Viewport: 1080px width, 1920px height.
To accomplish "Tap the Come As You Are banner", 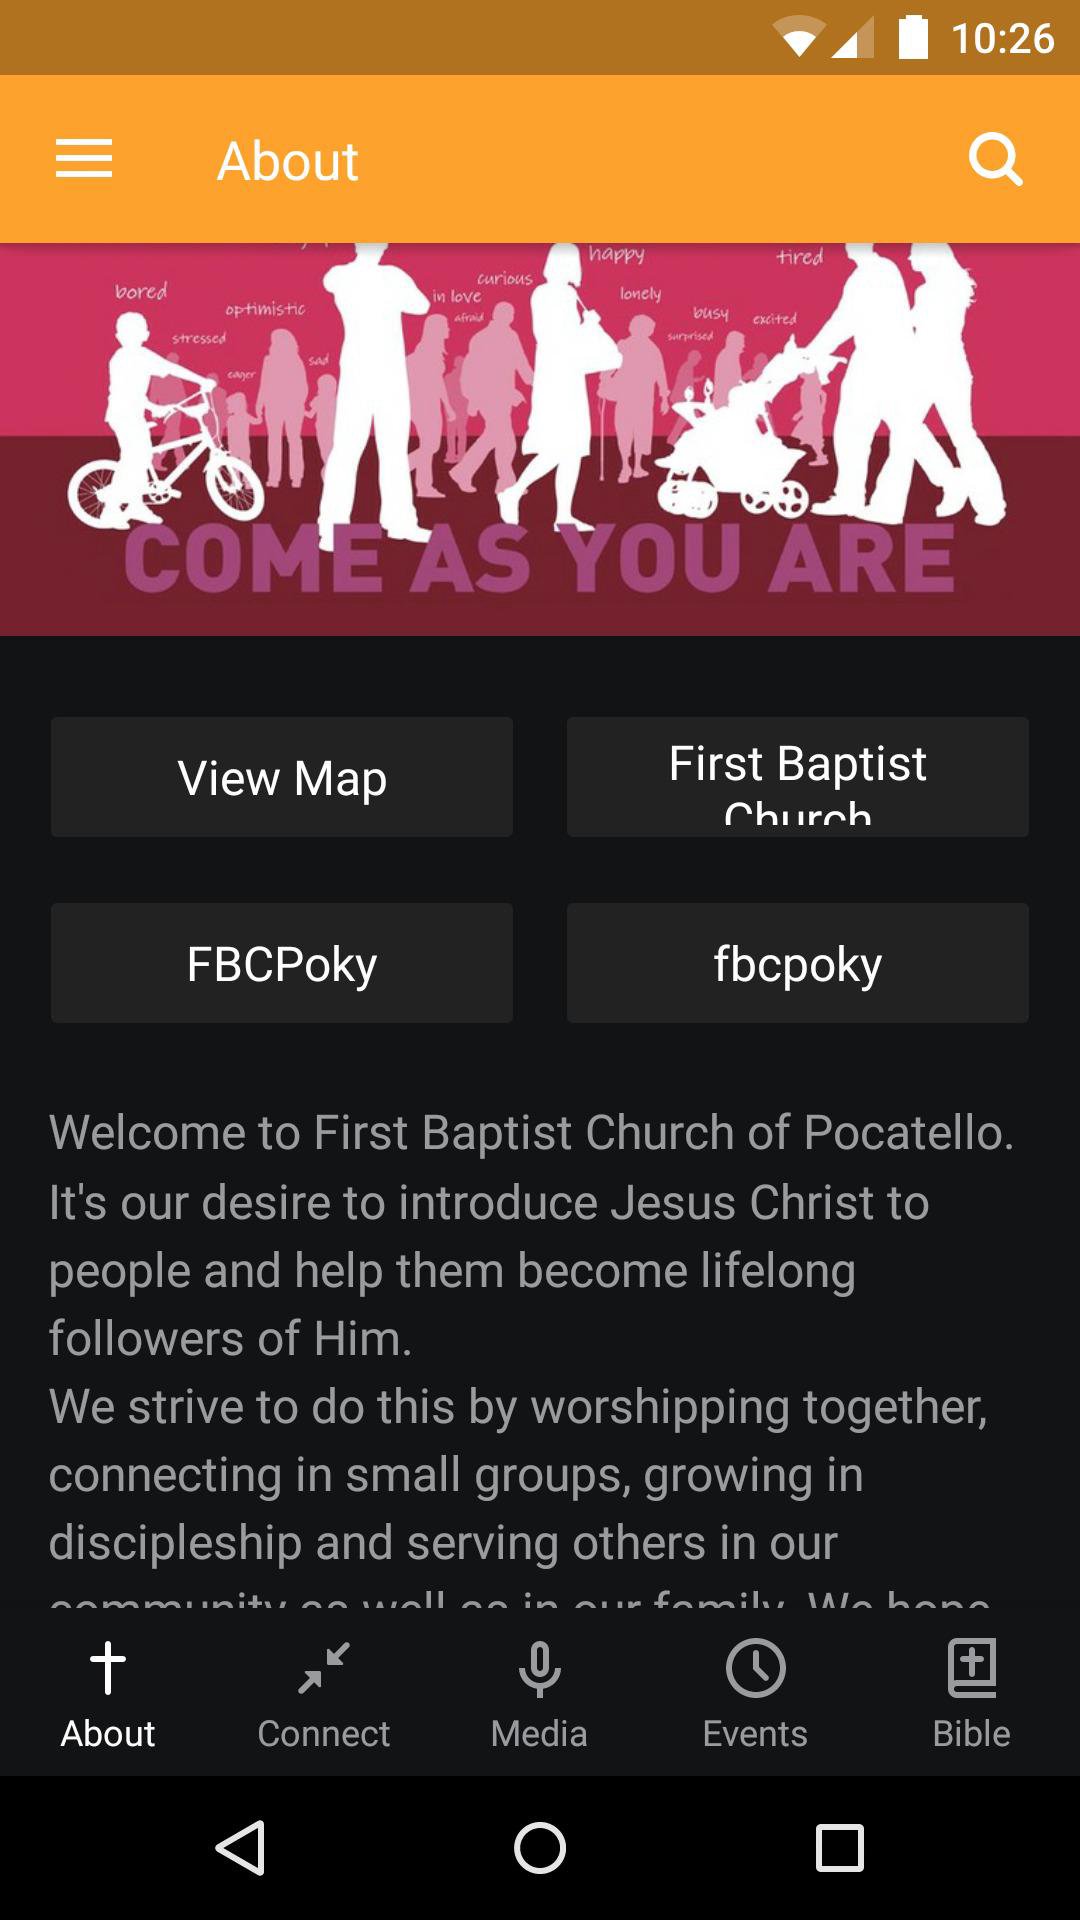I will 540,440.
